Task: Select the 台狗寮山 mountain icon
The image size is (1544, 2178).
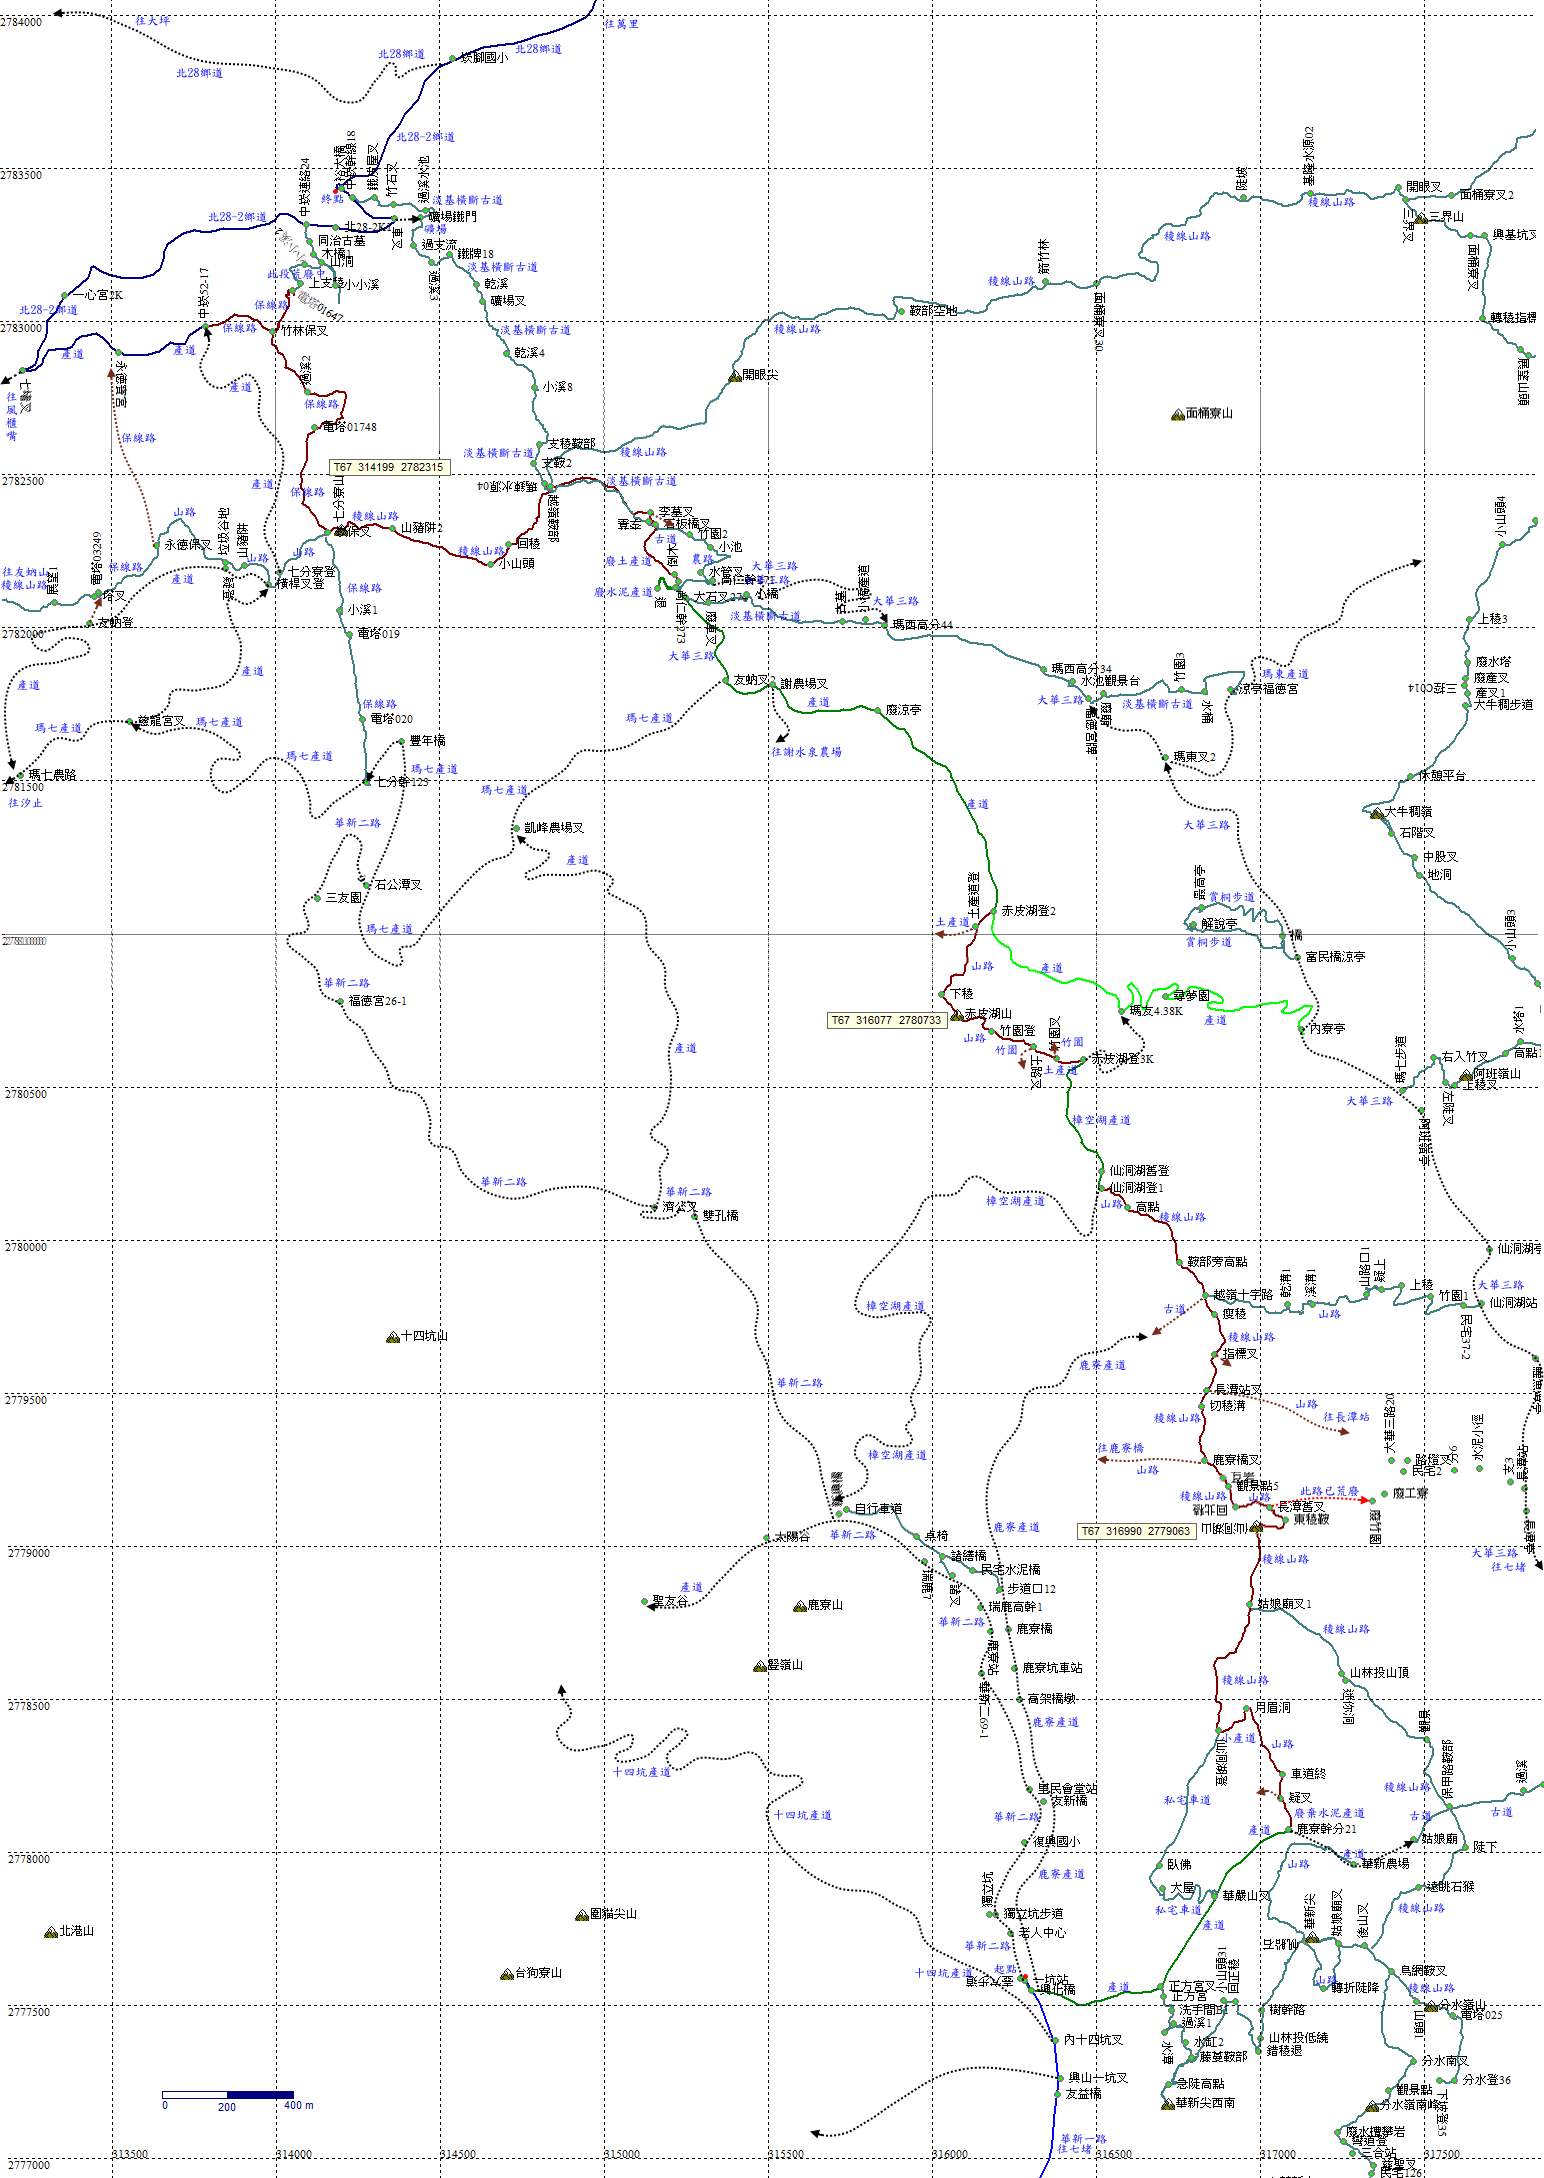Action: tap(506, 1974)
